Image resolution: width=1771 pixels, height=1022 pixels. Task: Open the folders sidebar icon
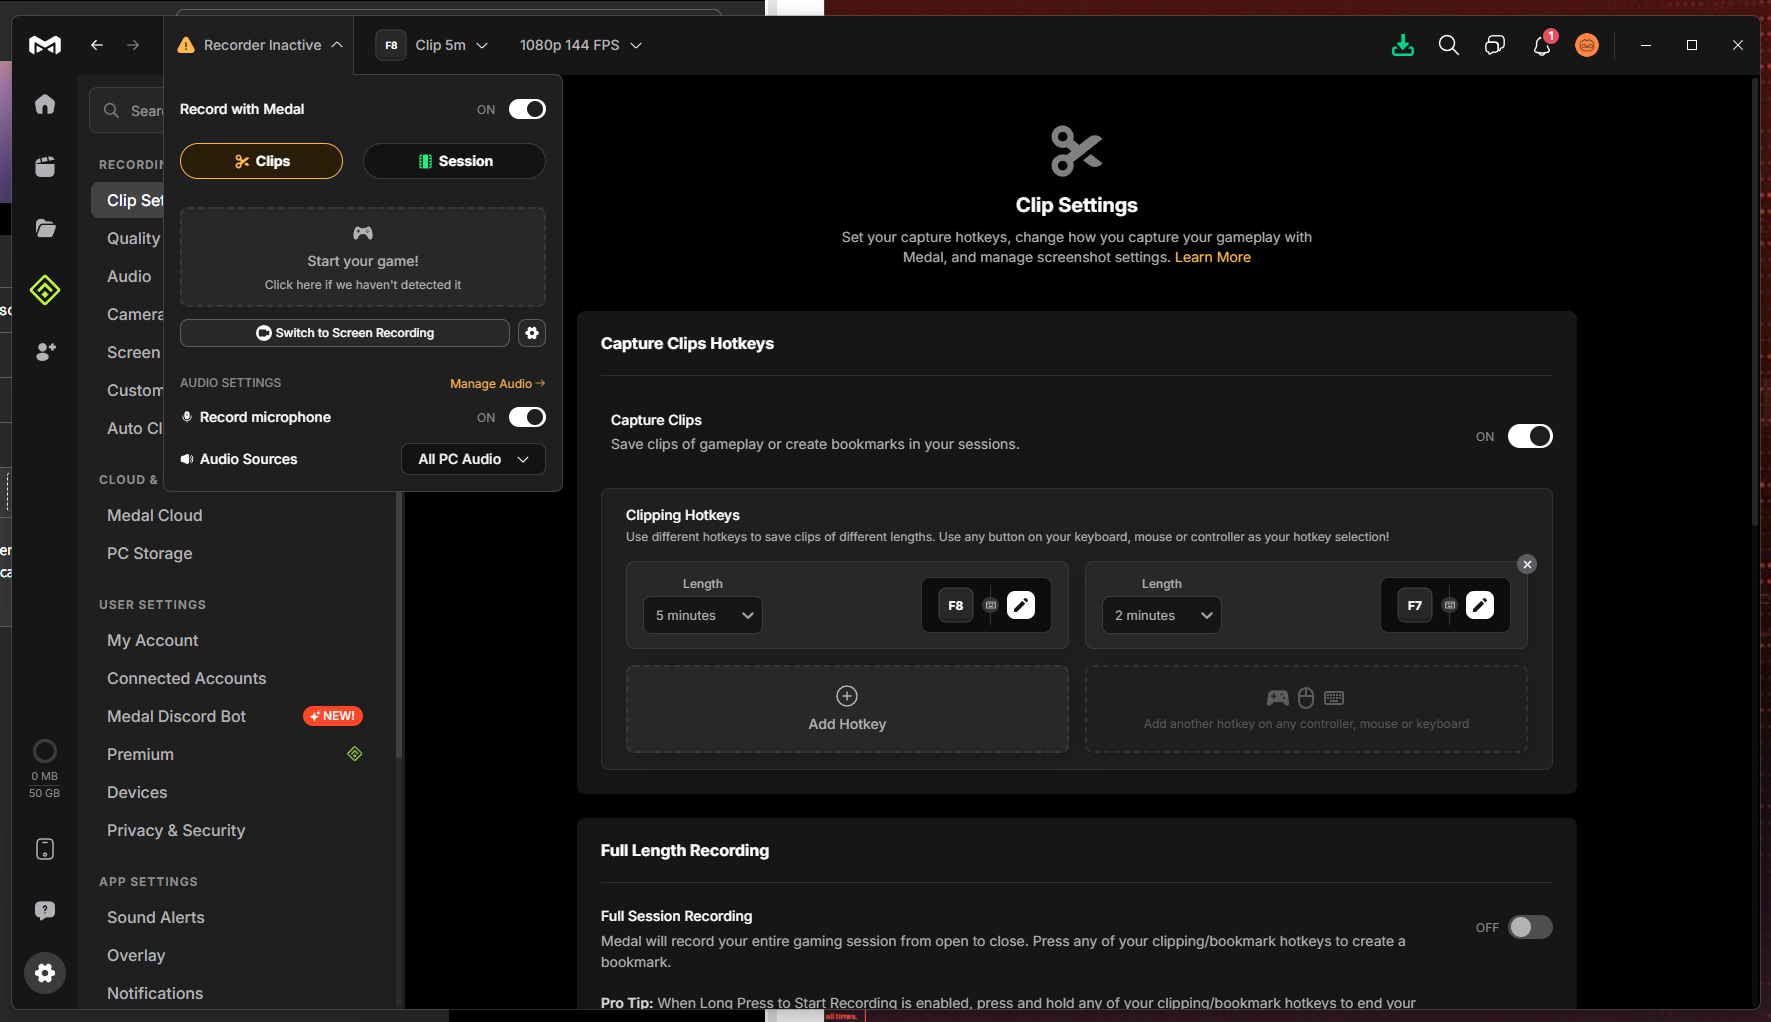(x=45, y=228)
